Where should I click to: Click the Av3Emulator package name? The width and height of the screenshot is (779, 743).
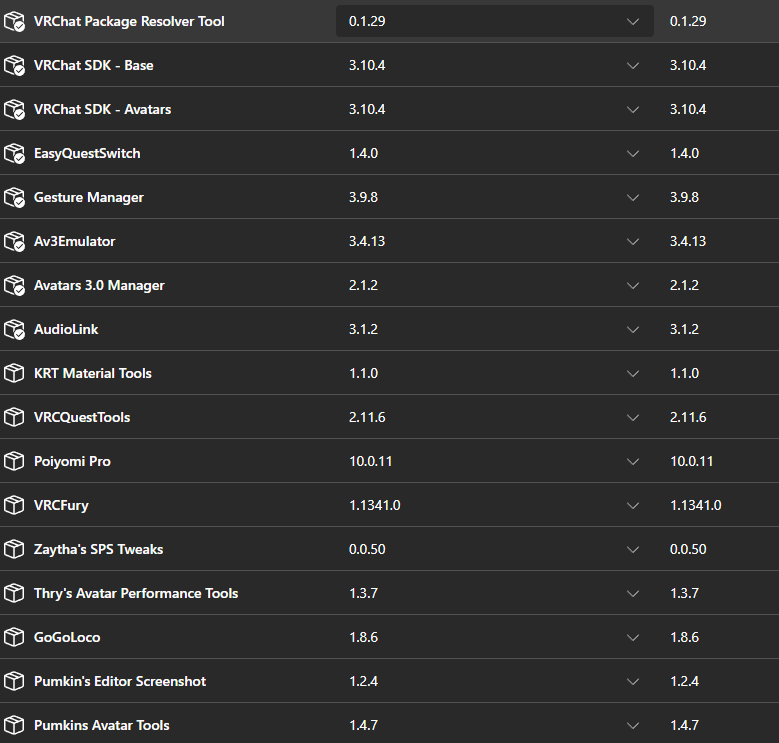(75, 241)
